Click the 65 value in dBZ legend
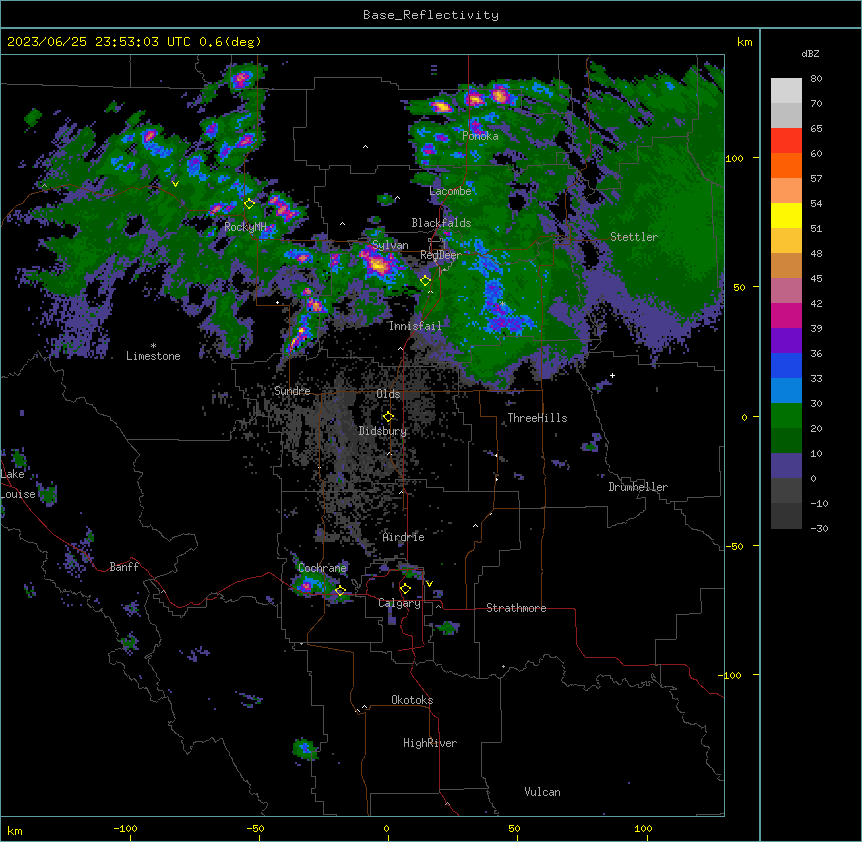This screenshot has height=842, width=862. (x=816, y=129)
